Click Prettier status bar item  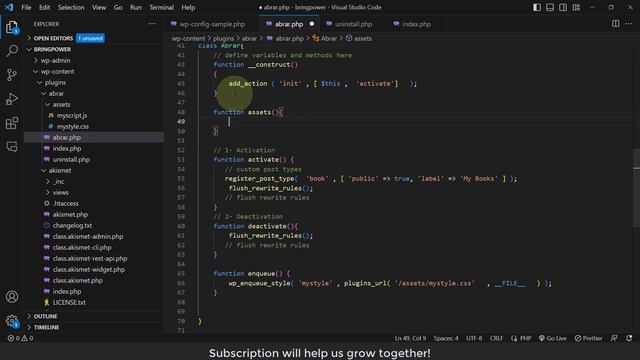tap(589, 338)
